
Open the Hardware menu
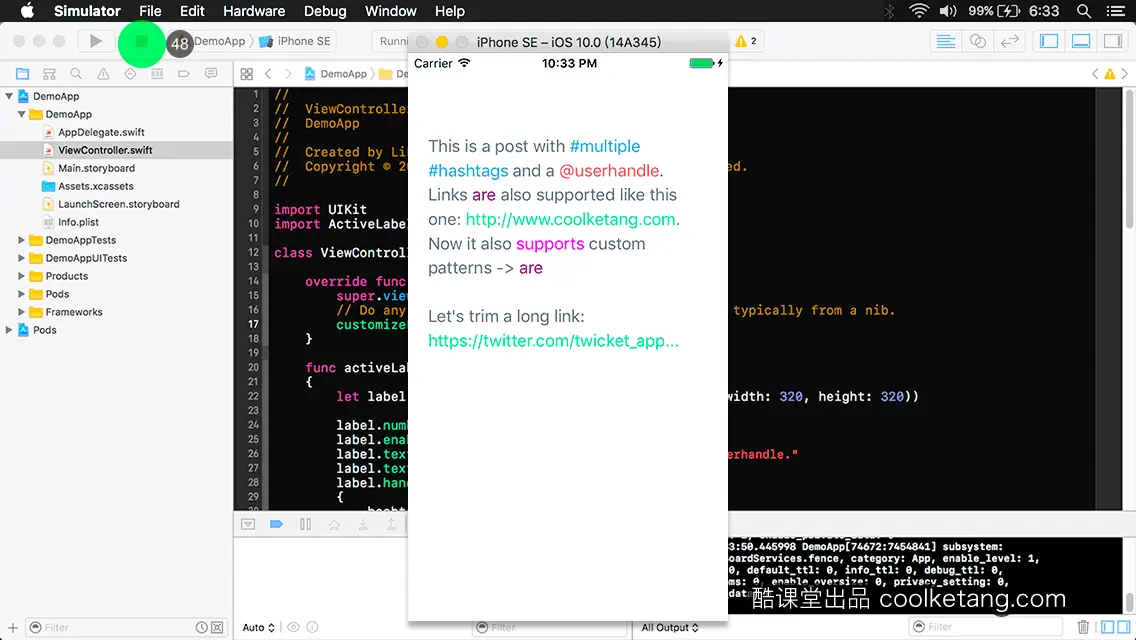254,11
